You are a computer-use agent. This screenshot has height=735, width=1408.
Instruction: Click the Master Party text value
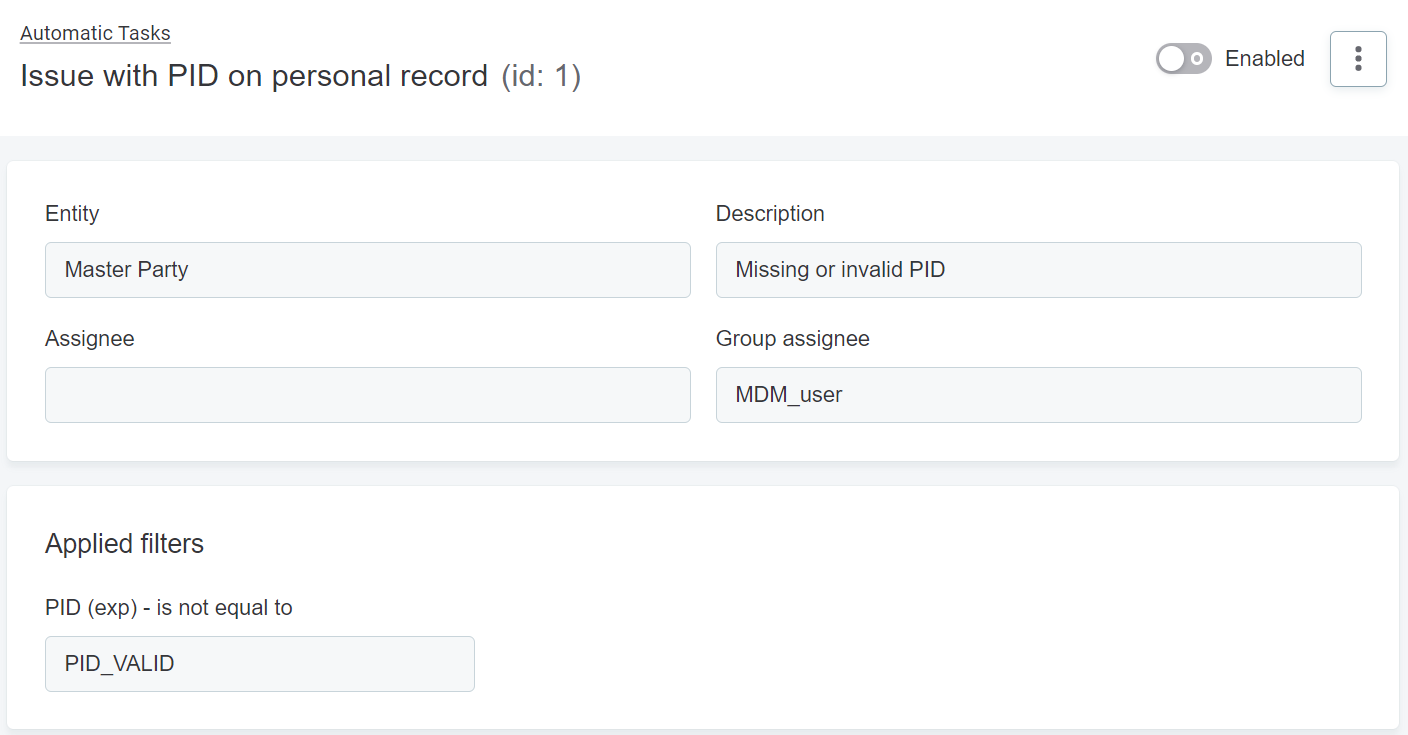click(x=126, y=270)
